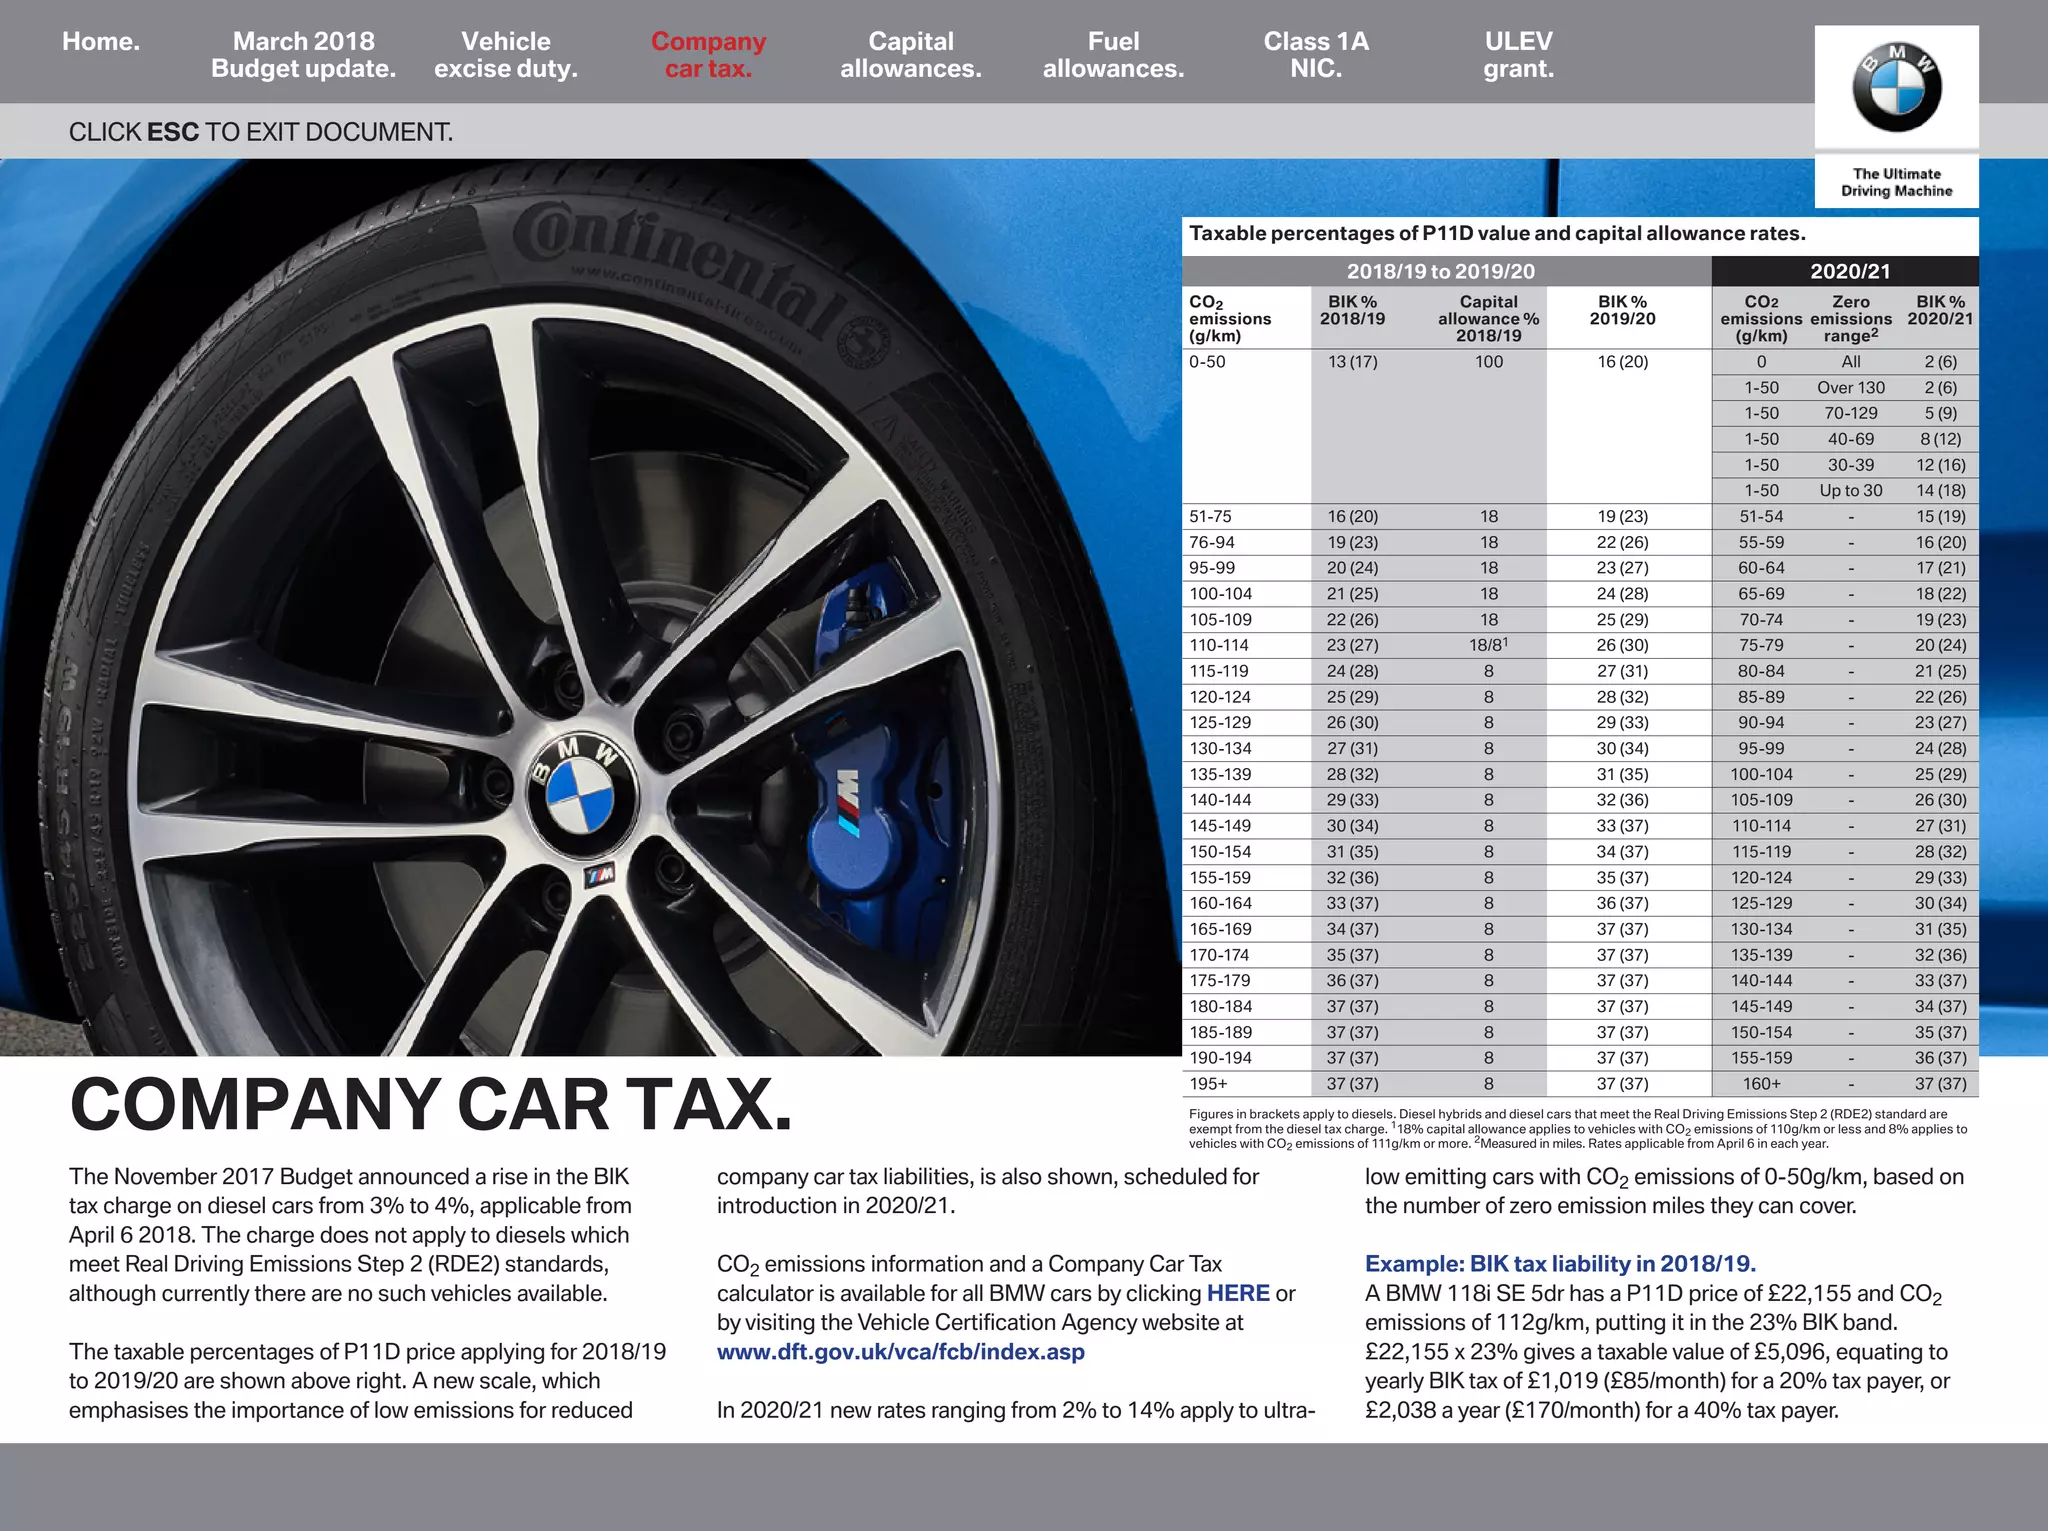Click the '180-184' emissions row label
This screenshot has height=1531, width=2048.
[1219, 1007]
